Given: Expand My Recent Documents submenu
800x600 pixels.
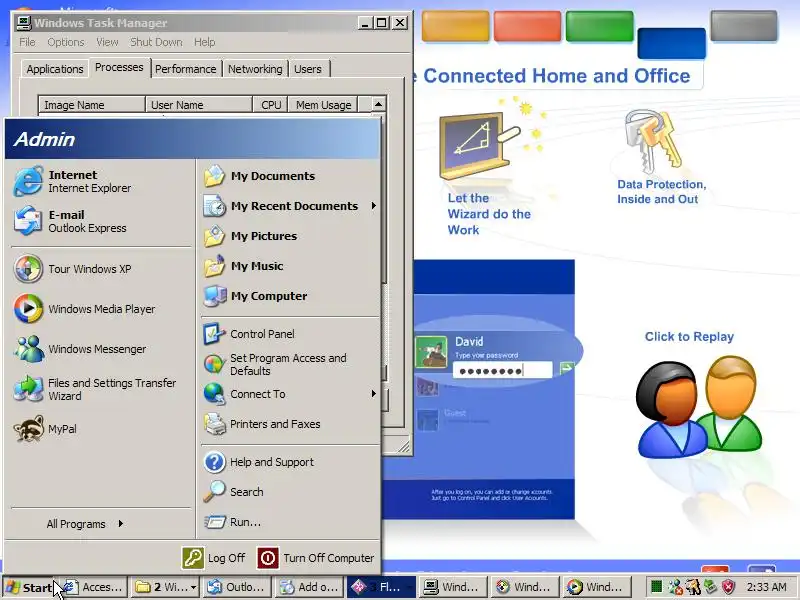Looking at the screenshot, I should (373, 206).
